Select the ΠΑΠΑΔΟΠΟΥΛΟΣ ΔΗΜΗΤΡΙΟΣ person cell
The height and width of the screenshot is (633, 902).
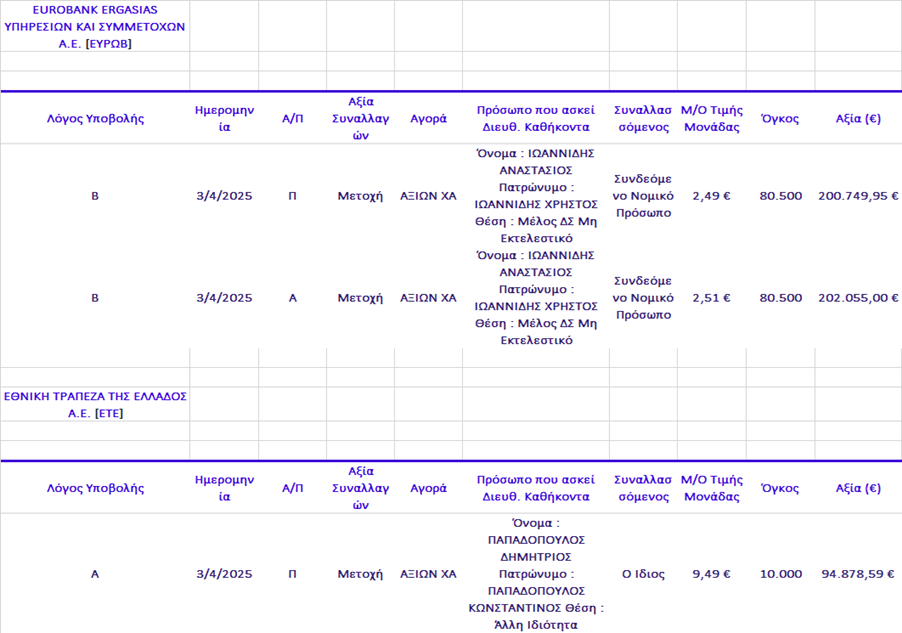click(x=536, y=574)
